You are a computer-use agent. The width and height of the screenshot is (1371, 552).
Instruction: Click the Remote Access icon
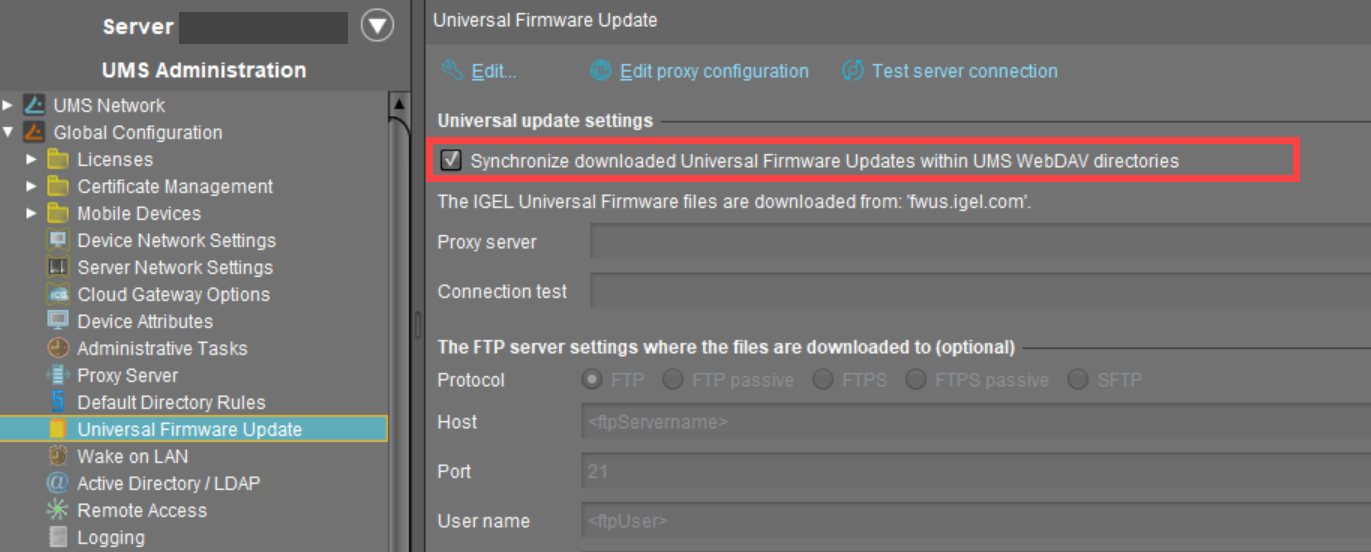[59, 510]
